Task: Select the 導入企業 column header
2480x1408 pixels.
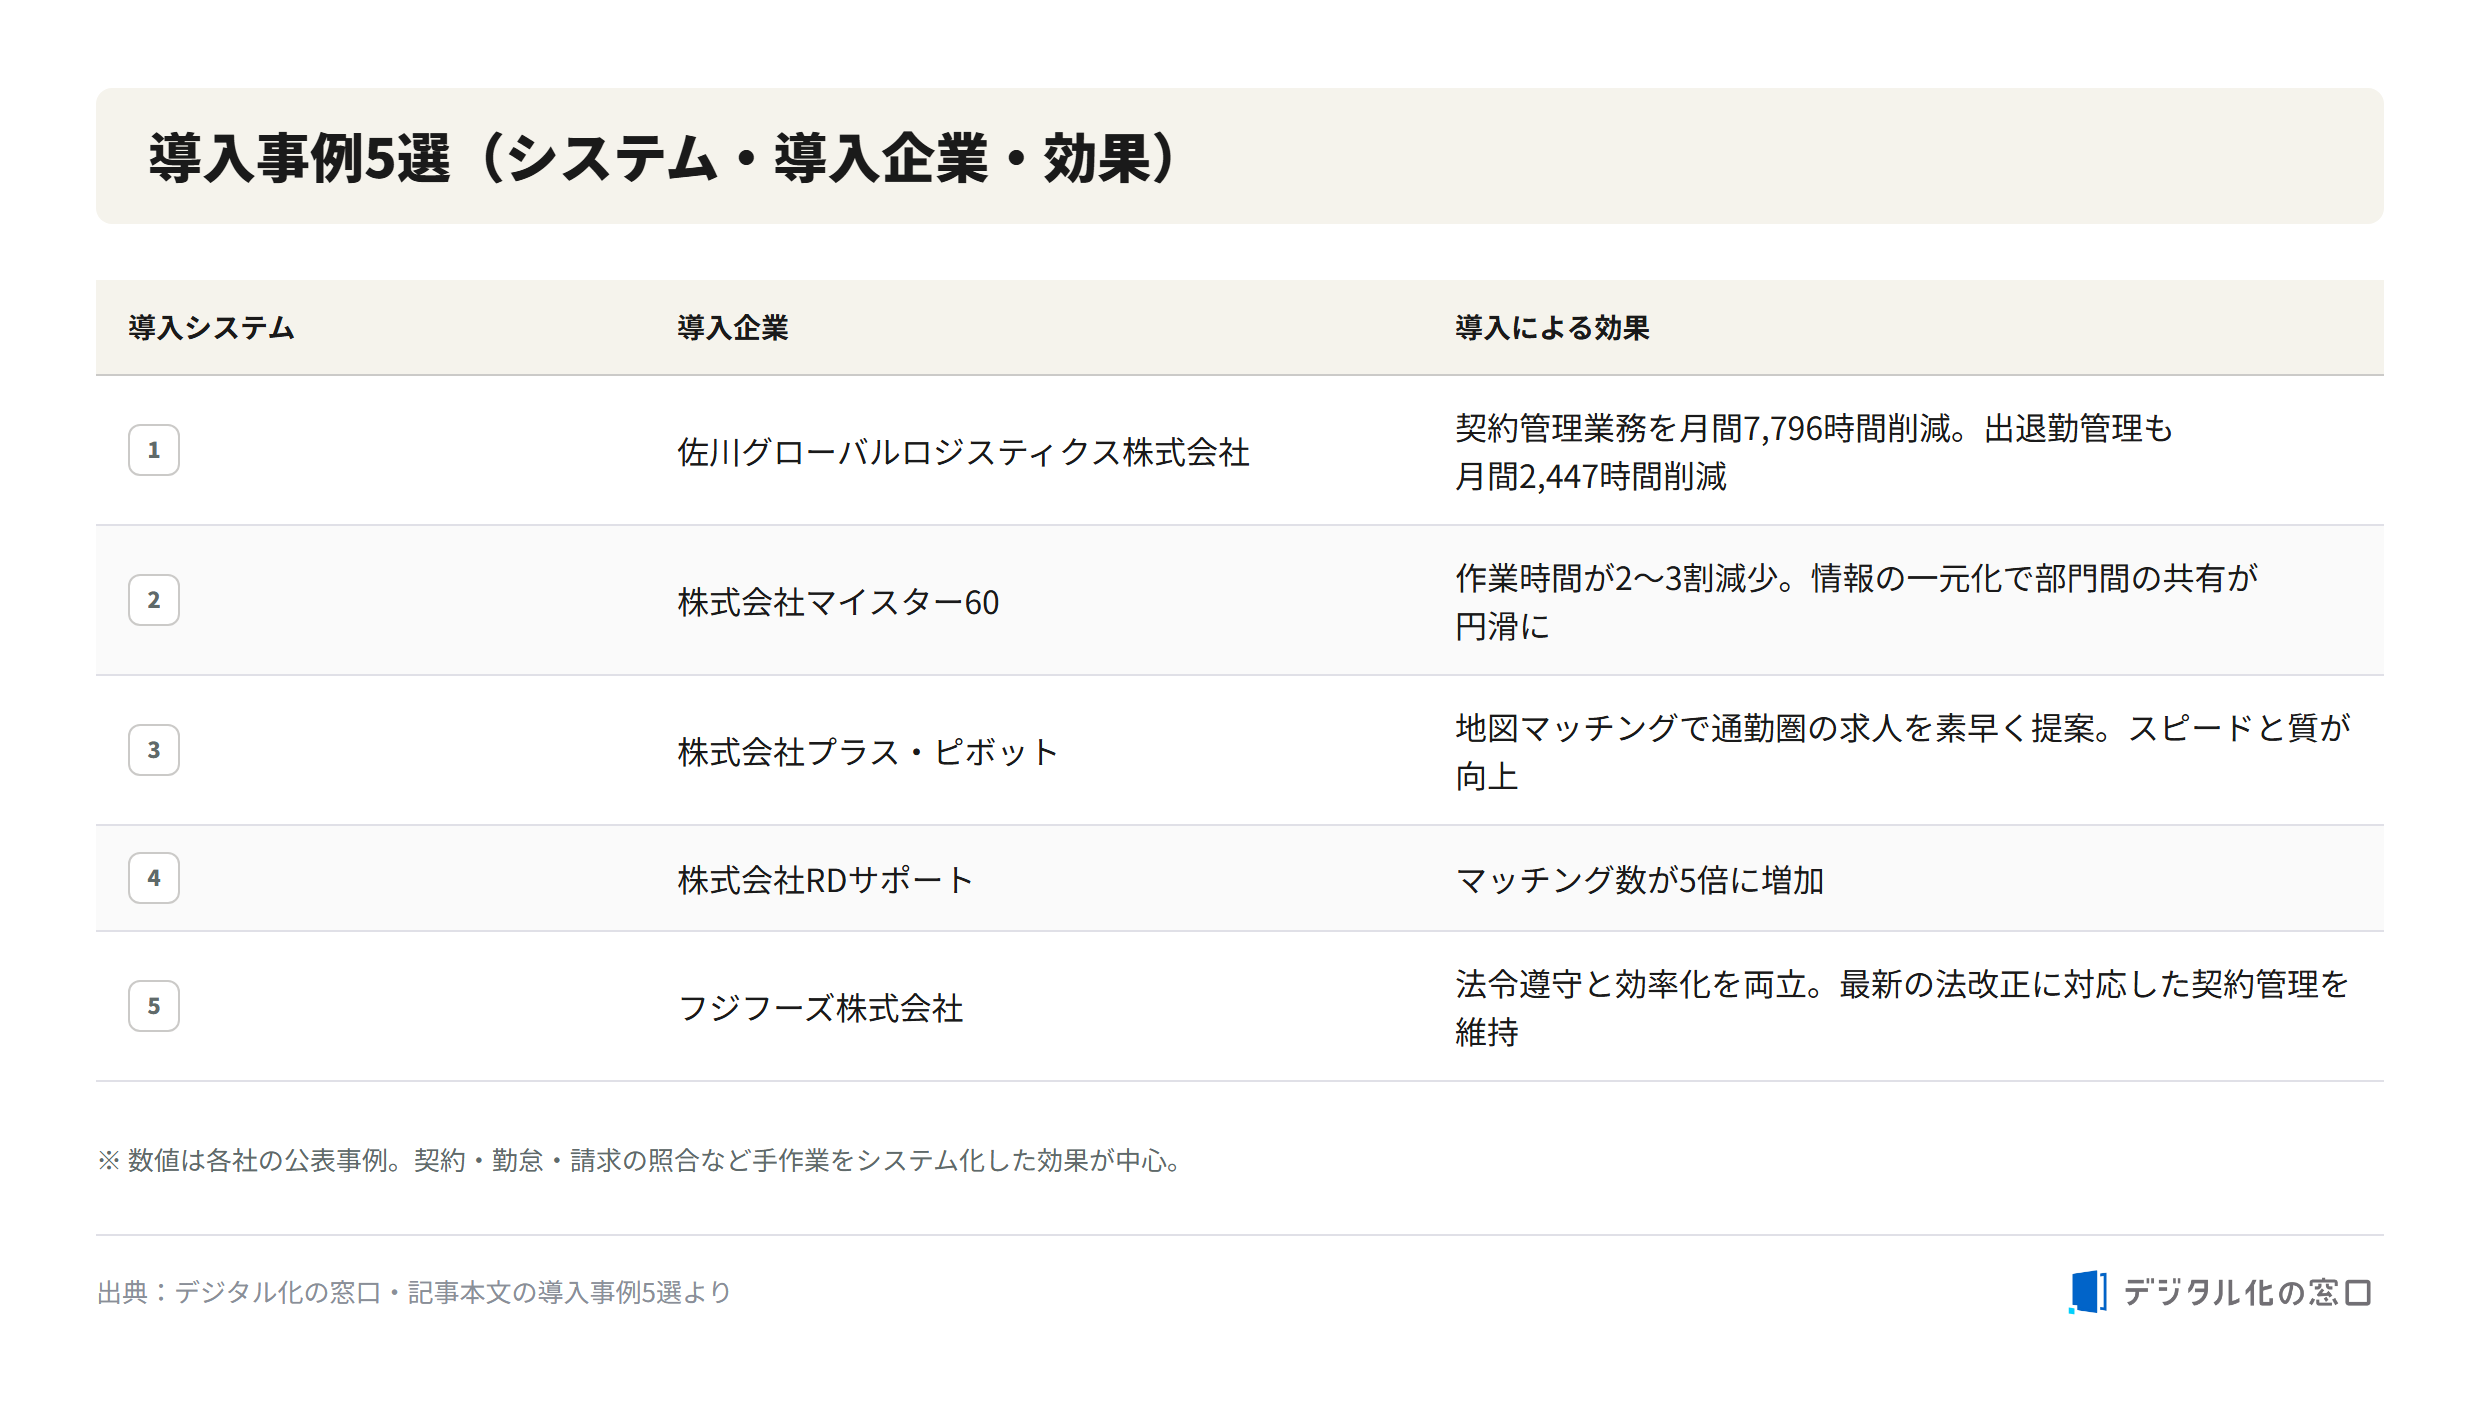Action: (x=733, y=328)
